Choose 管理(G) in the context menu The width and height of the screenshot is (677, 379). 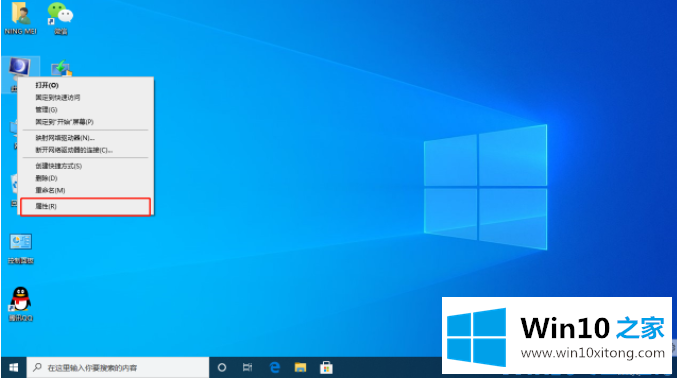(85, 110)
